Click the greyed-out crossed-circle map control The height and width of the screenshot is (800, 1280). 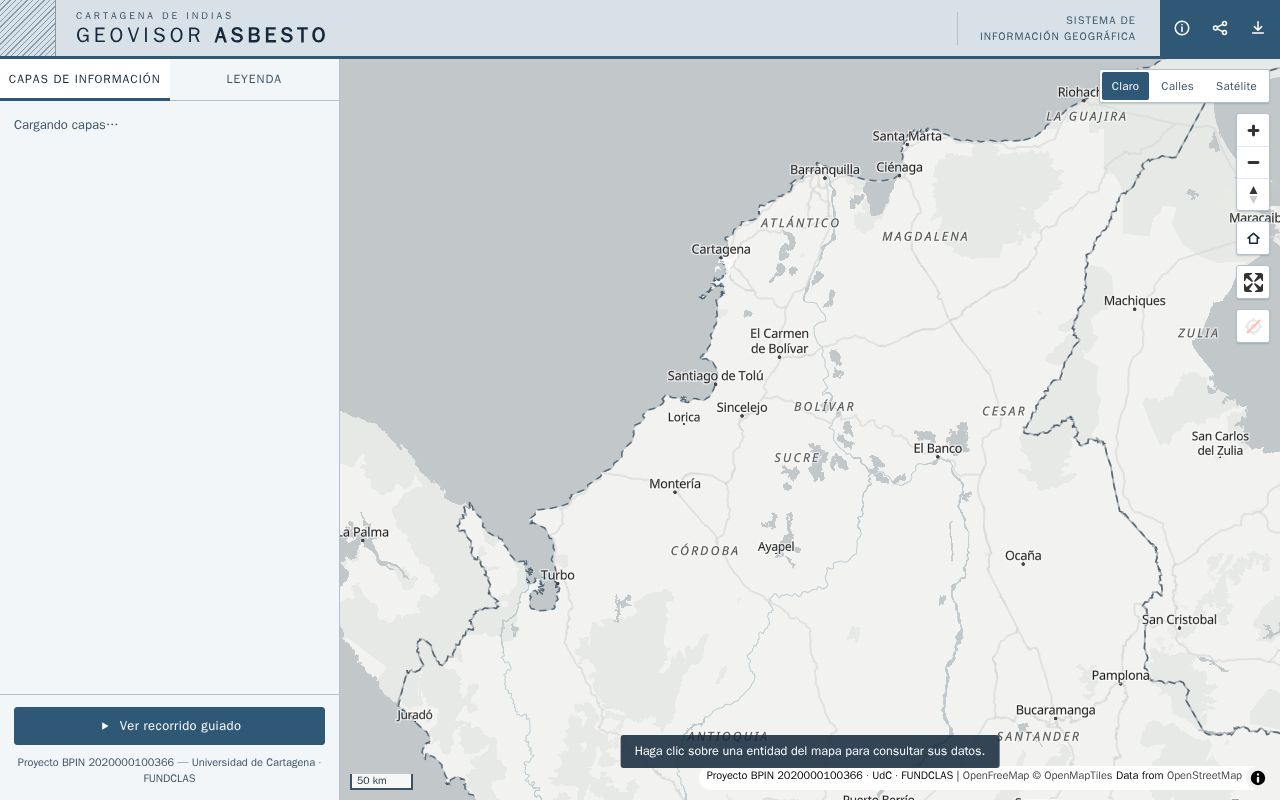point(1253,326)
